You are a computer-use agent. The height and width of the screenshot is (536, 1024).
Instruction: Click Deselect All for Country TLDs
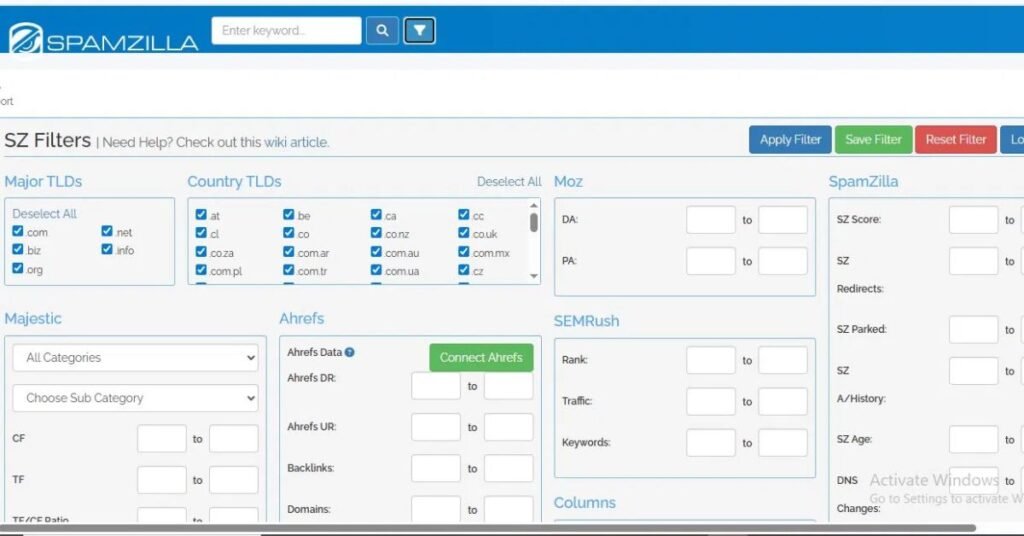pyautogui.click(x=509, y=181)
